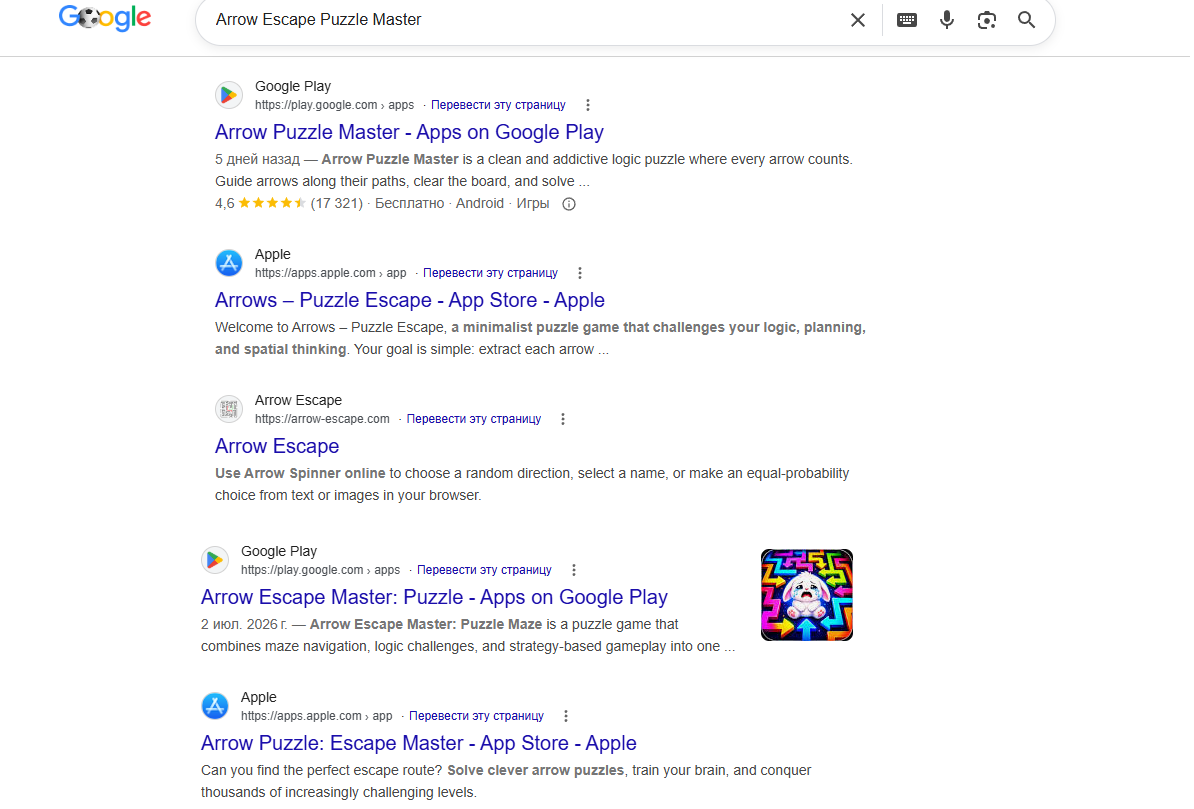Click the 'Use Arrow Spinner online' snippet text
Image resolution: width=1194 pixels, height=809 pixels.
click(x=301, y=475)
